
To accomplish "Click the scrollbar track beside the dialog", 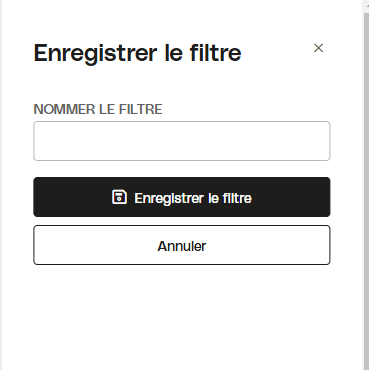I will [366, 192].
